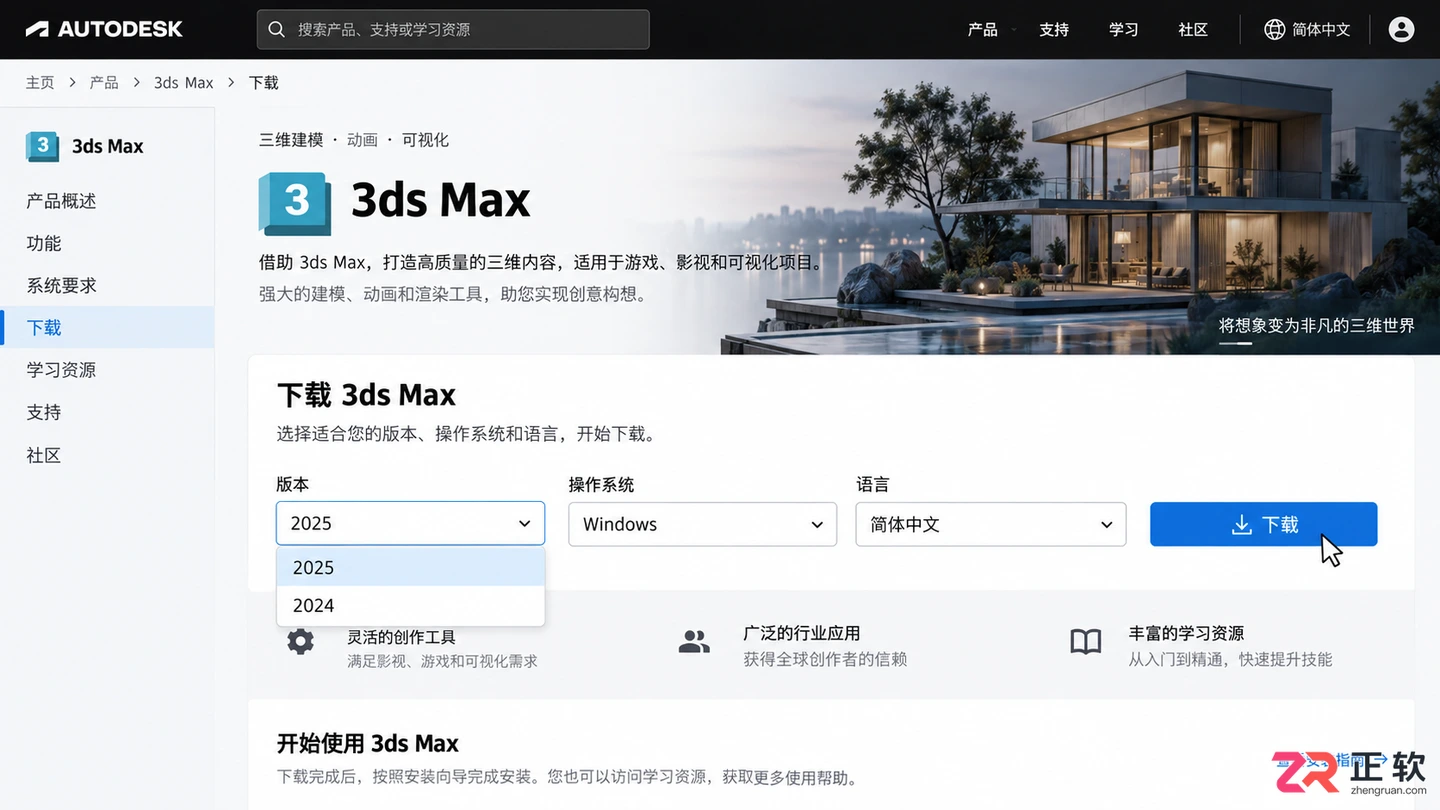Click the gear icon beside 灵活的创作工具

tap(300, 641)
